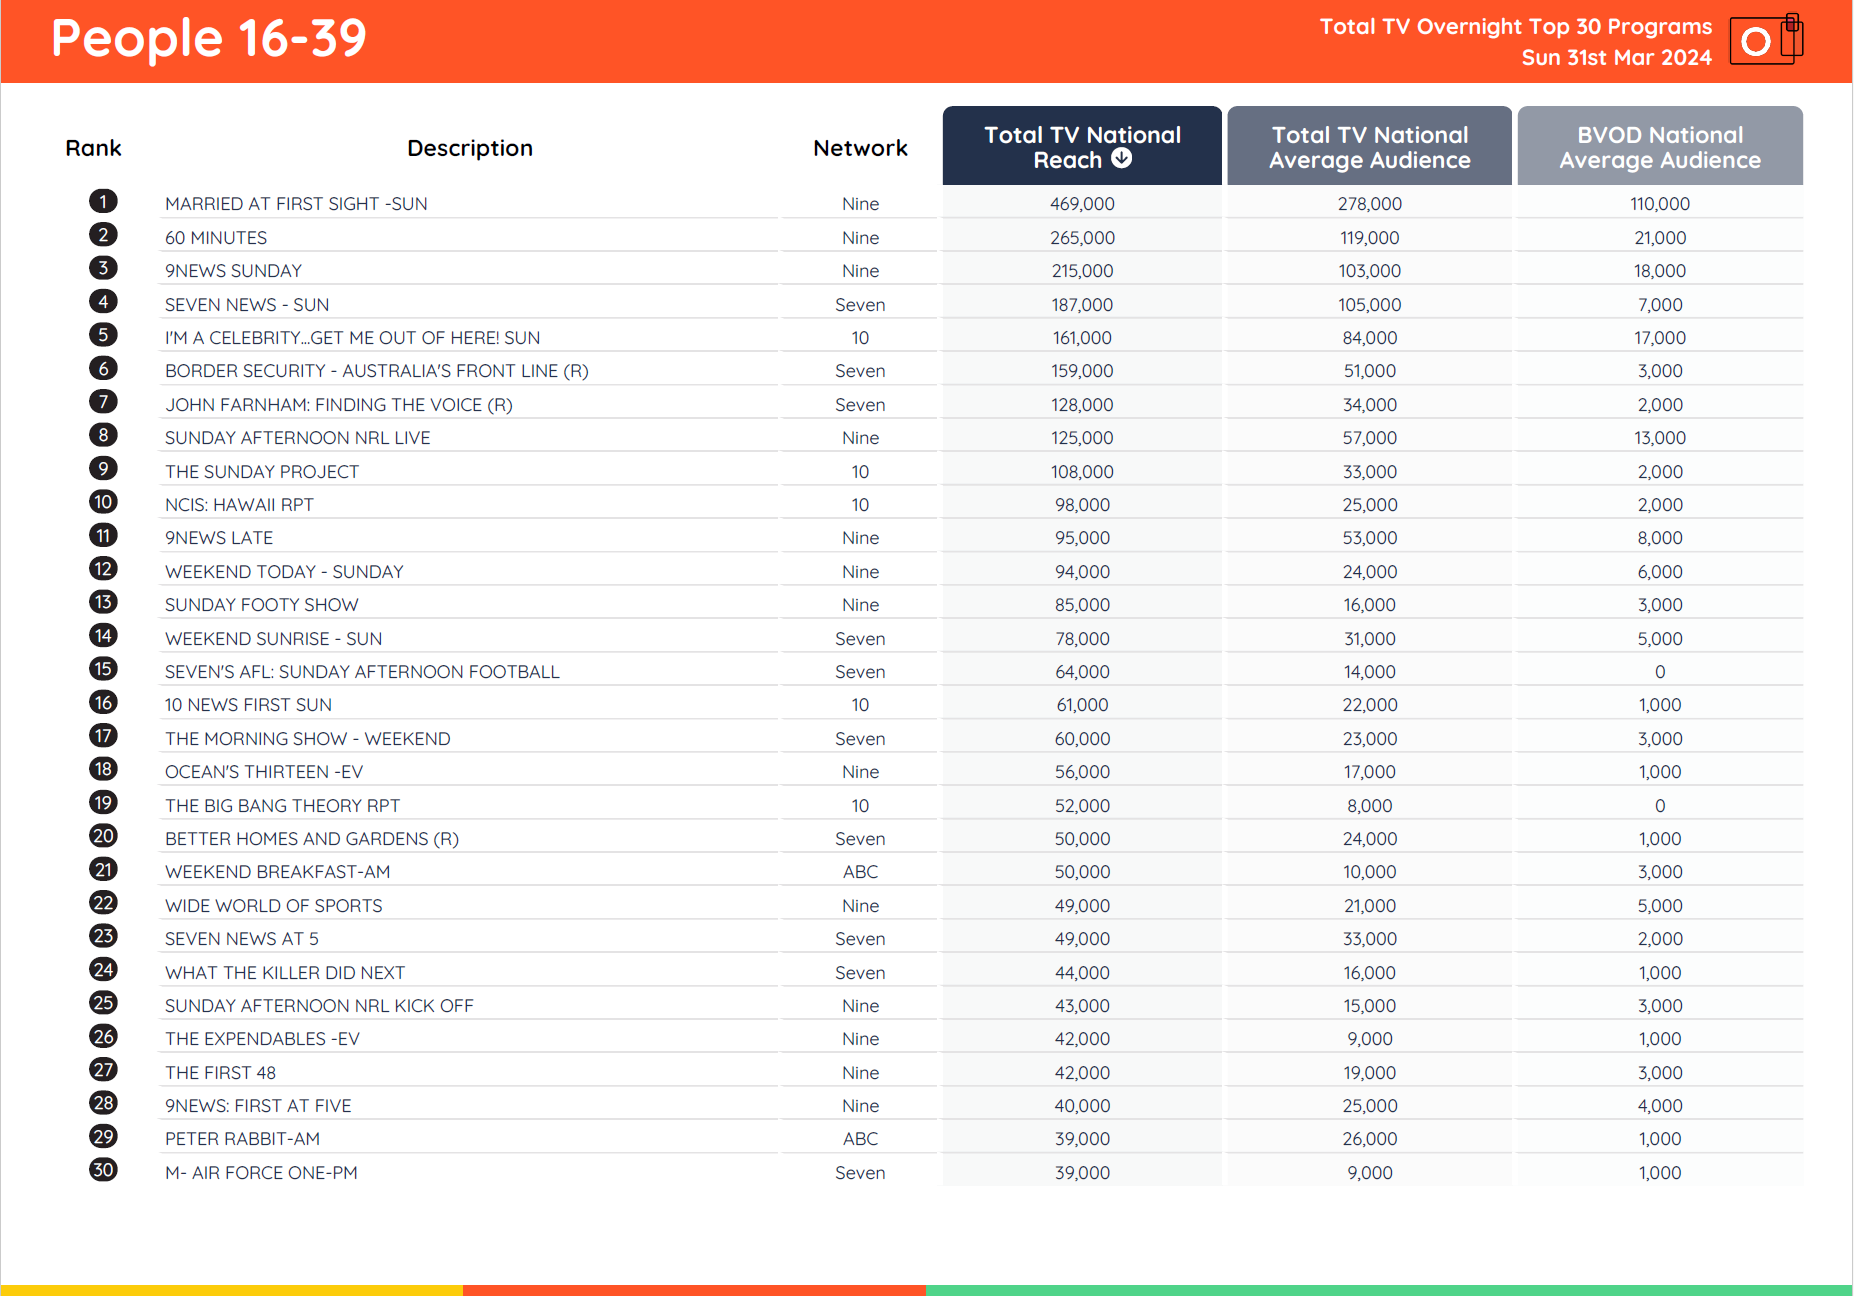
Task: Switch to the People 16-39 heading
Action: pyautogui.click(x=210, y=39)
